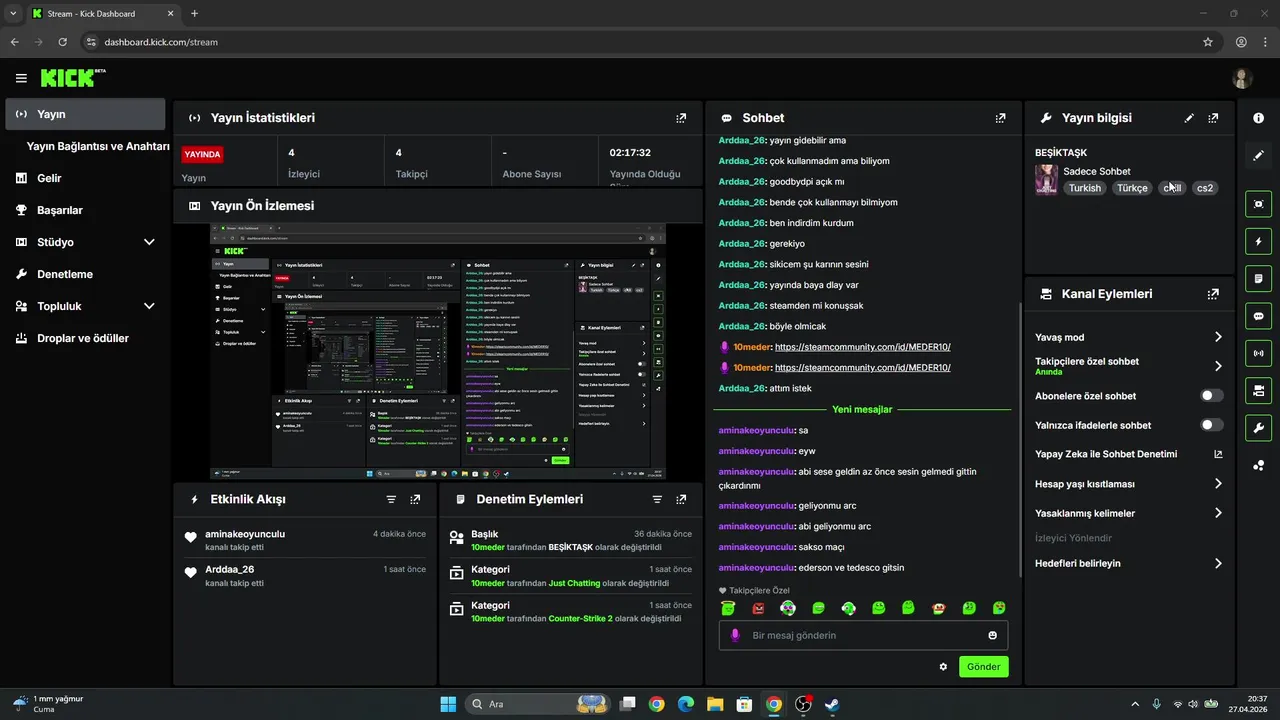This screenshot has width=1280, height=720.
Task: Click the message input field Bir mesaj gönderin
Action: 863,635
